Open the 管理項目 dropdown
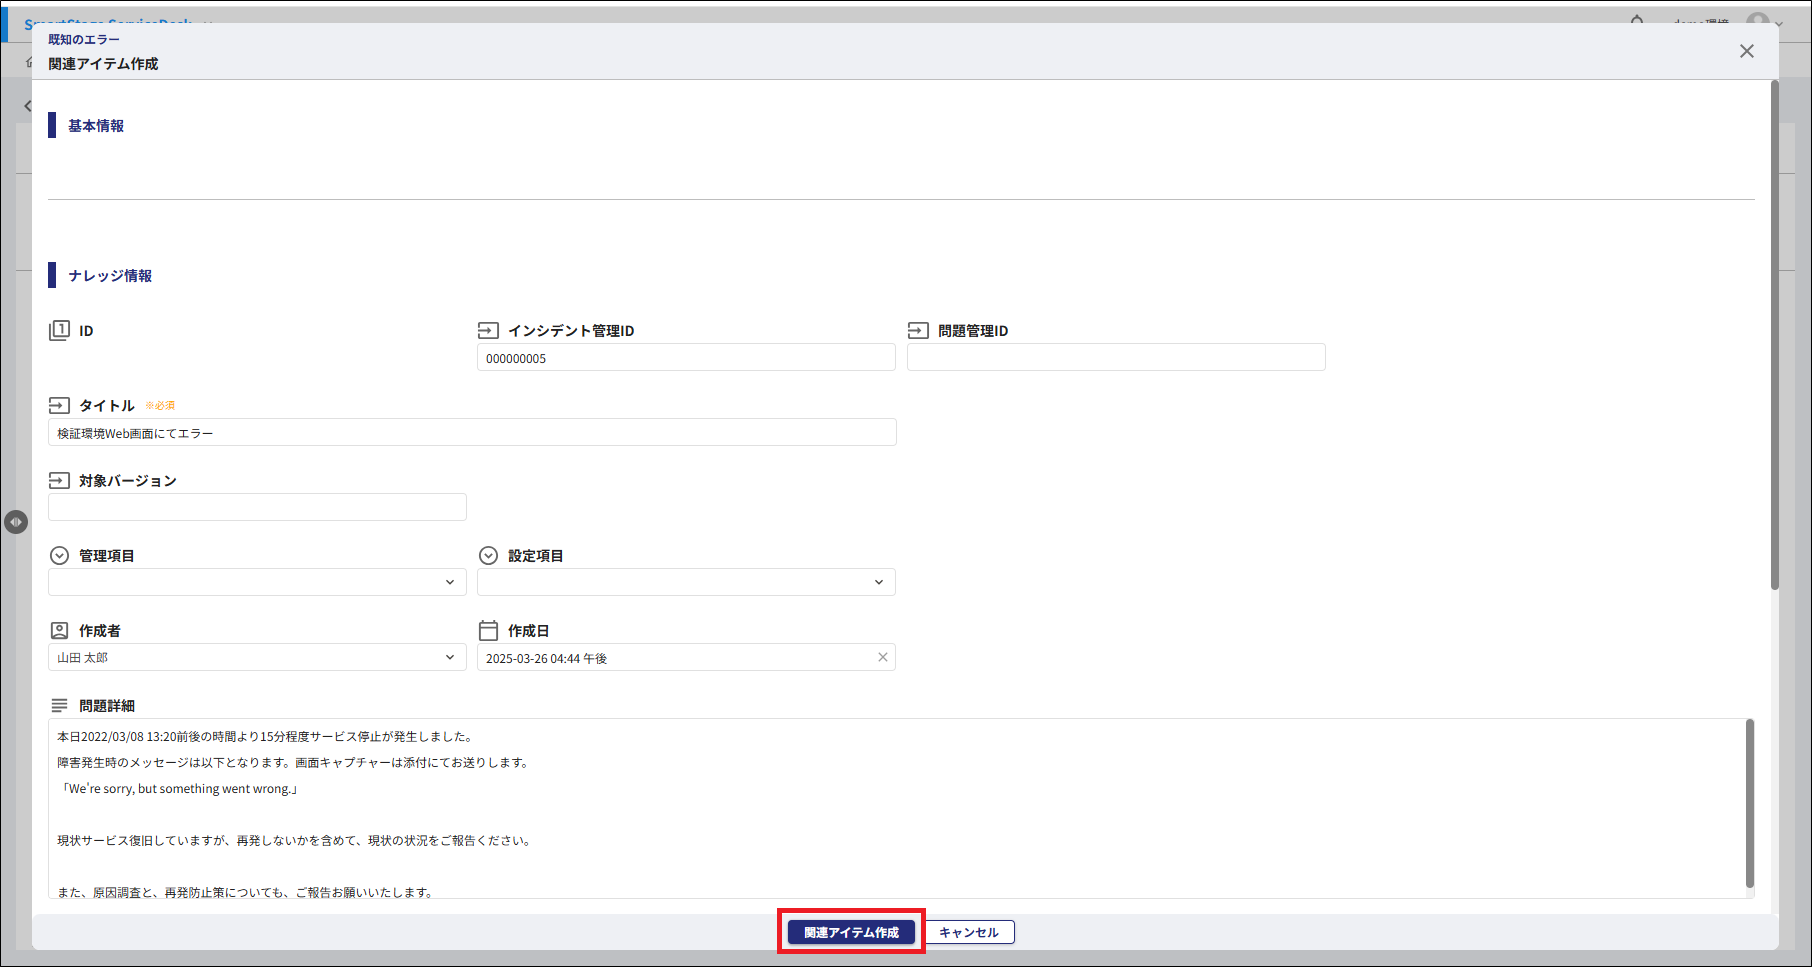The height and width of the screenshot is (967, 1812). 257,582
